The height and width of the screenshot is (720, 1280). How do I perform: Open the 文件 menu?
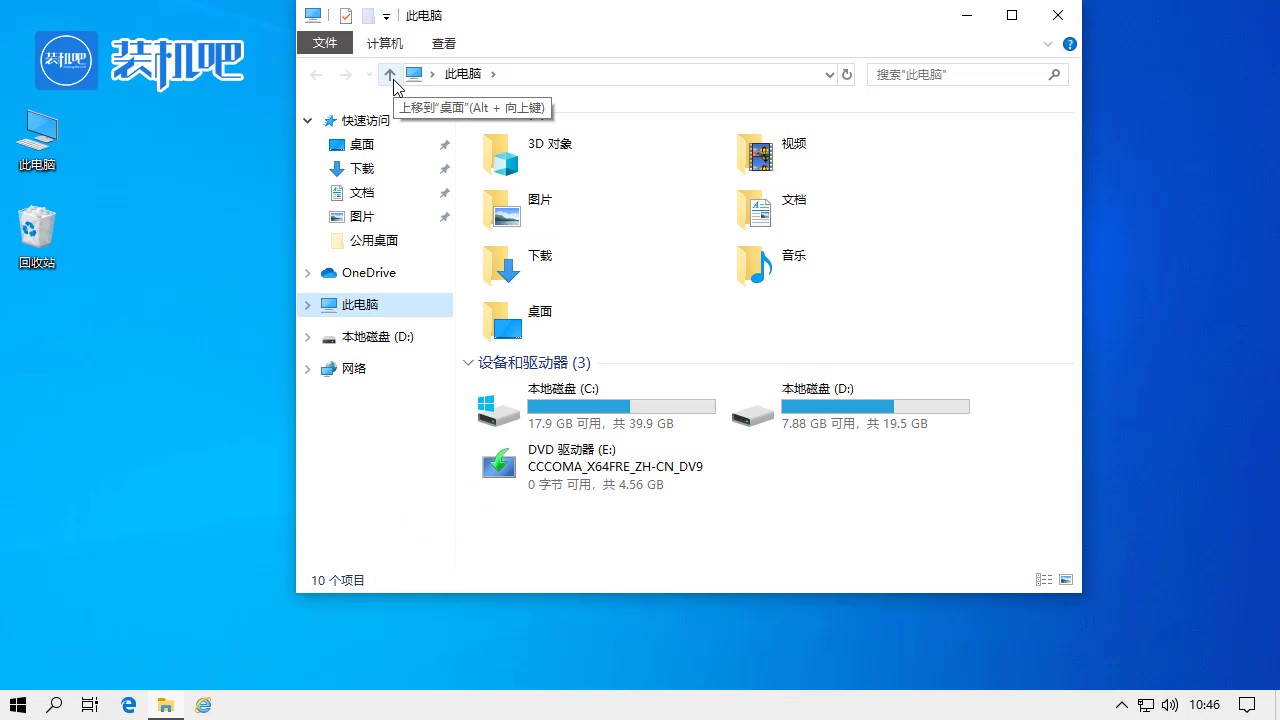[325, 43]
